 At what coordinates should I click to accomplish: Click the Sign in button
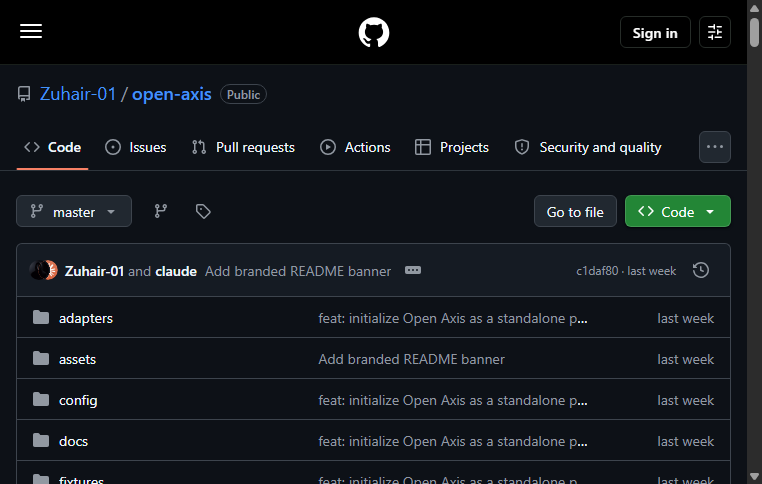(655, 32)
